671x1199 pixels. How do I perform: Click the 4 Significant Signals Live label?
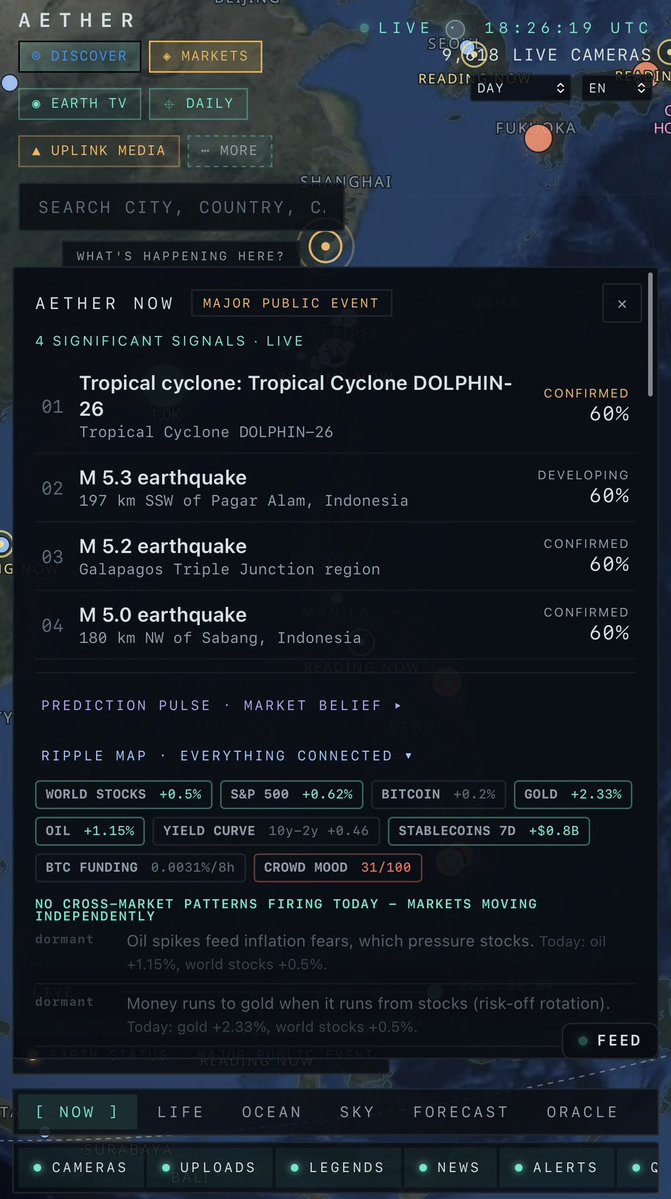(170, 341)
